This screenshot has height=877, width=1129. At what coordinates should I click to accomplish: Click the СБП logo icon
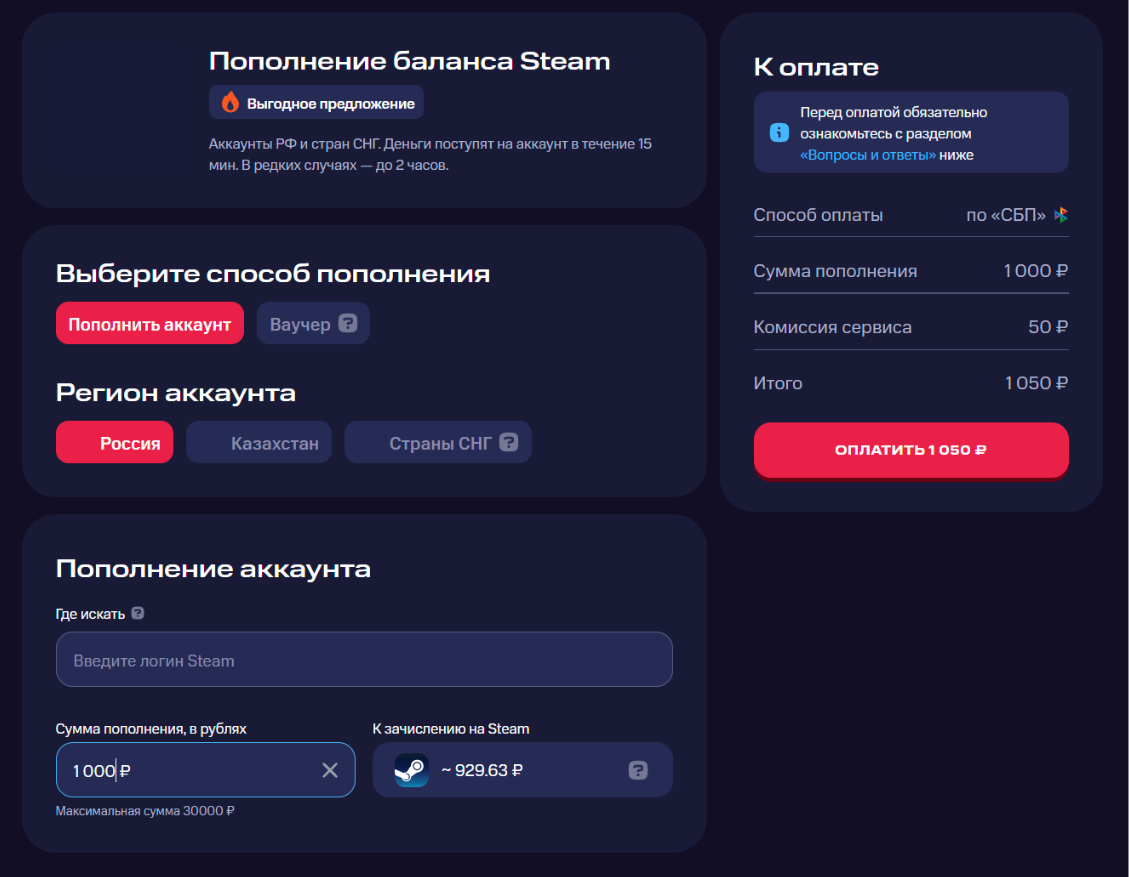[x=1061, y=215]
